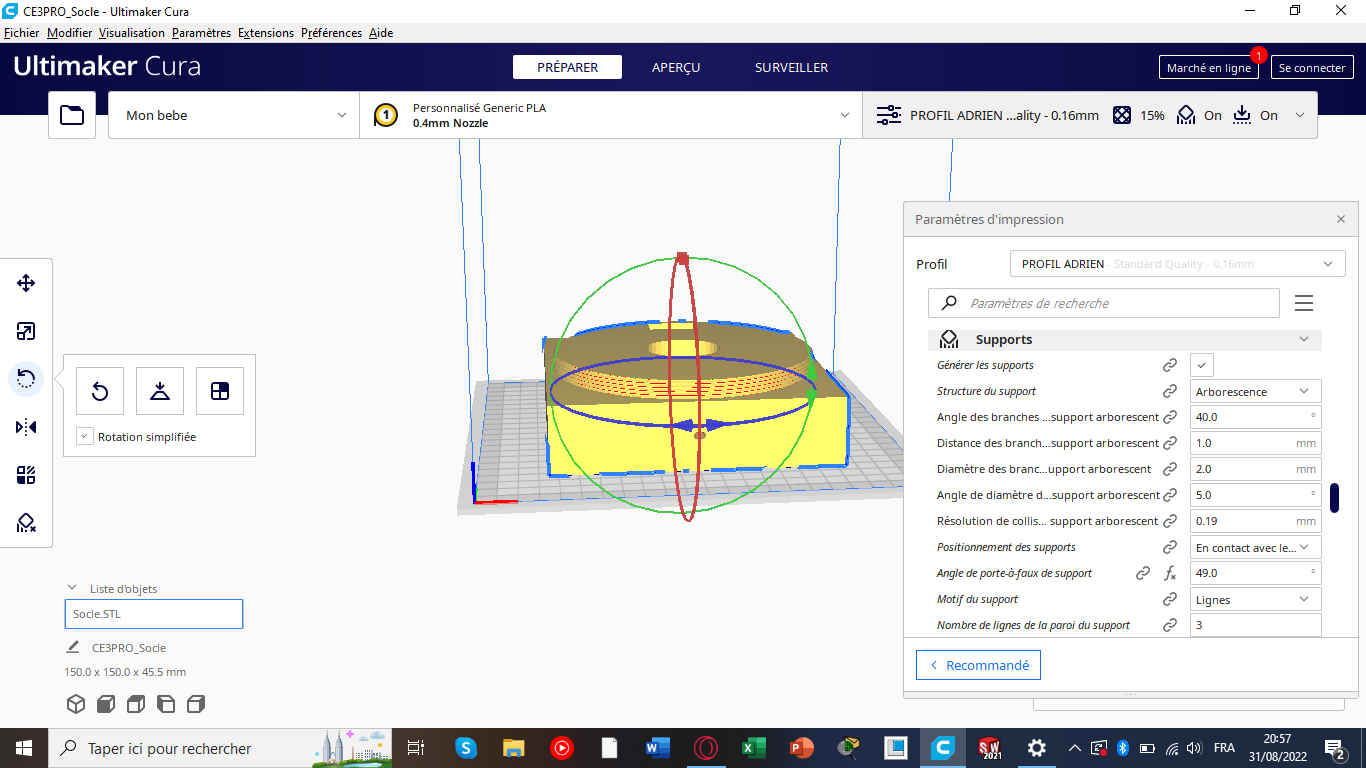
Task: Click the Se connecter button
Action: tap(1312, 68)
